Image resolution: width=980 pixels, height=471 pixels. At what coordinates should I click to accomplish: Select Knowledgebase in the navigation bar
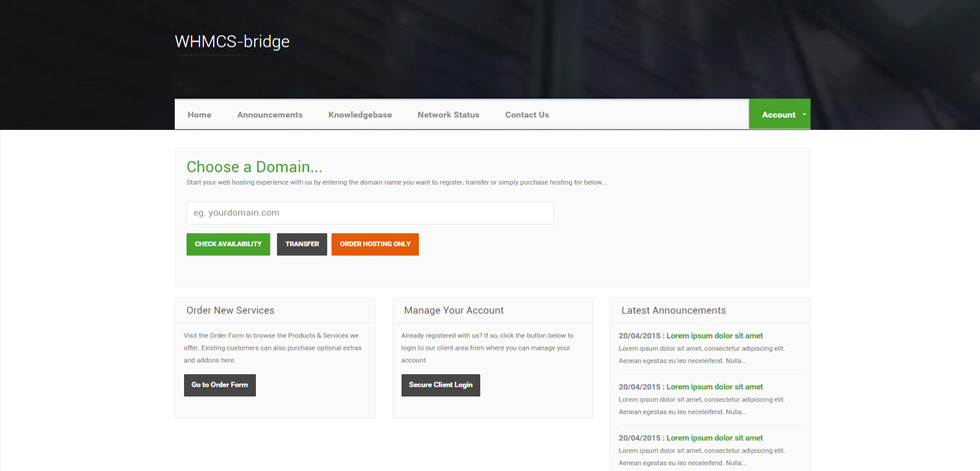(360, 115)
